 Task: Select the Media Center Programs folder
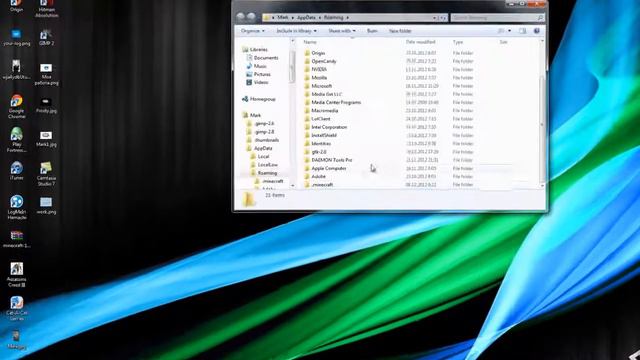(336, 102)
